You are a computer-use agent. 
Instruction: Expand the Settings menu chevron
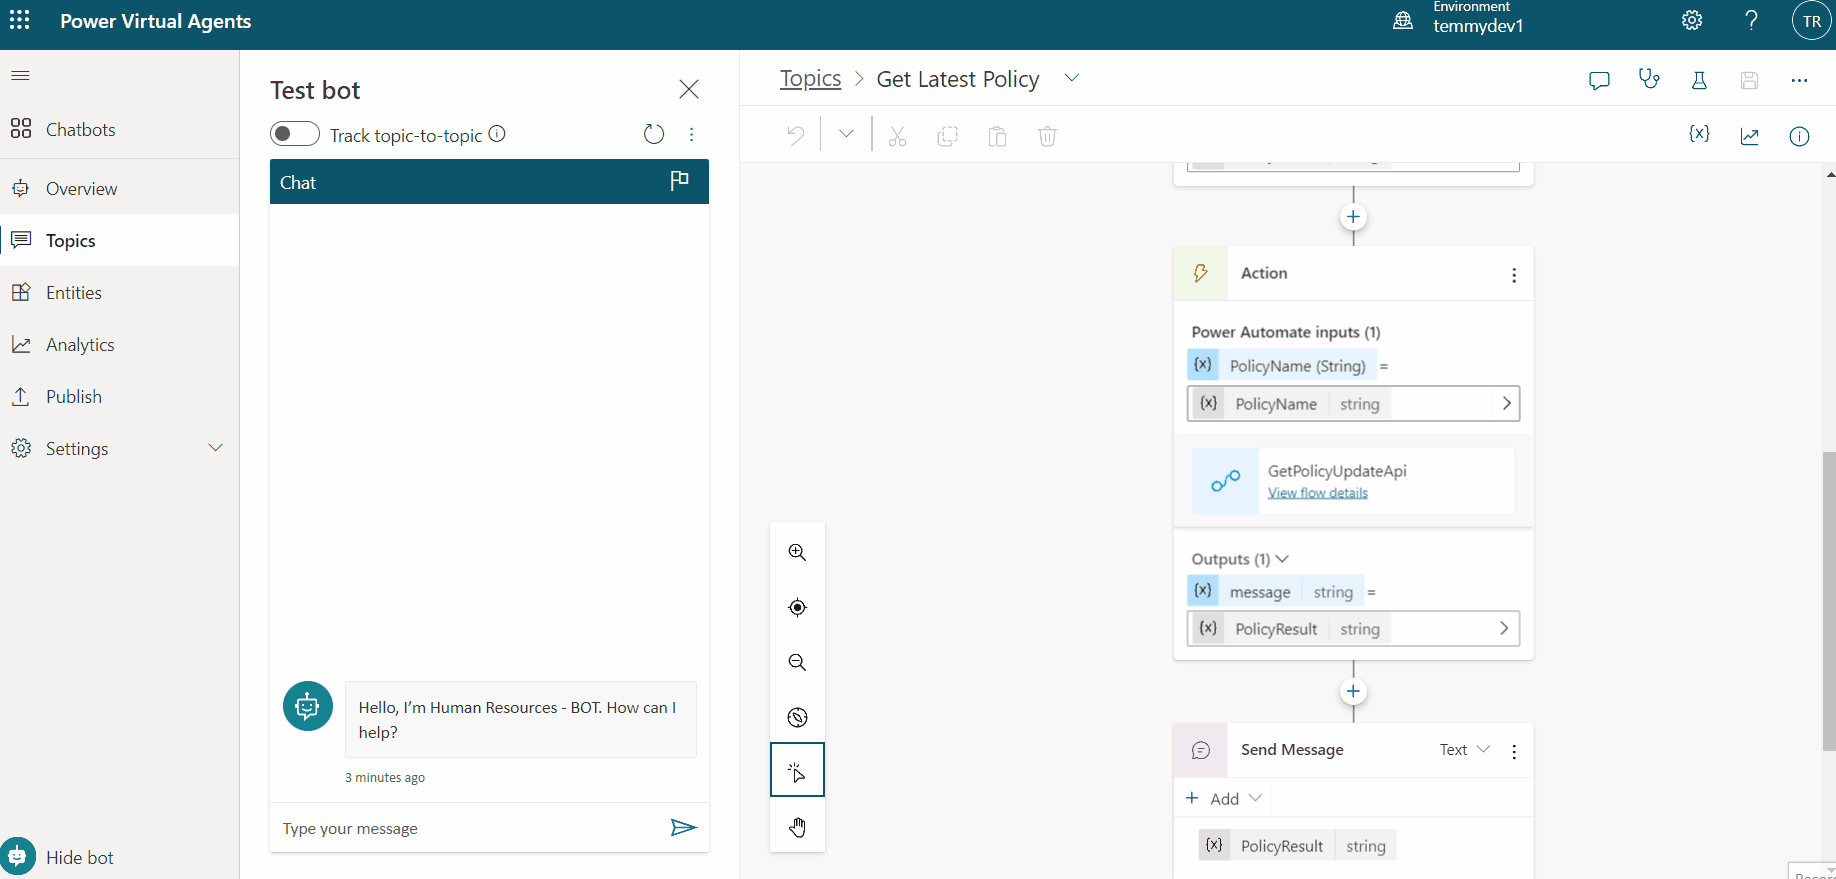(215, 448)
